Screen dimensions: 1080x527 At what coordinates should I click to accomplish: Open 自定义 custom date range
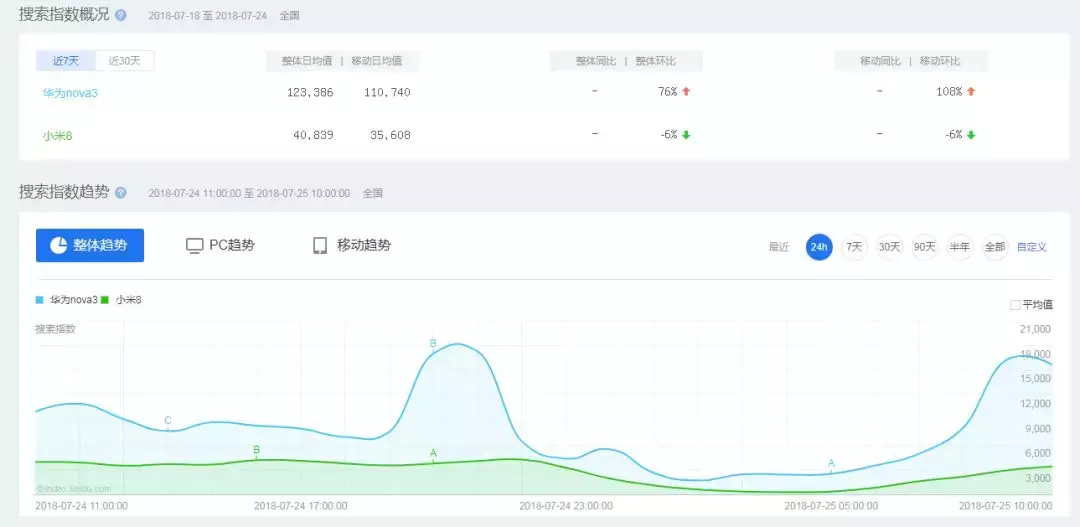click(1032, 247)
